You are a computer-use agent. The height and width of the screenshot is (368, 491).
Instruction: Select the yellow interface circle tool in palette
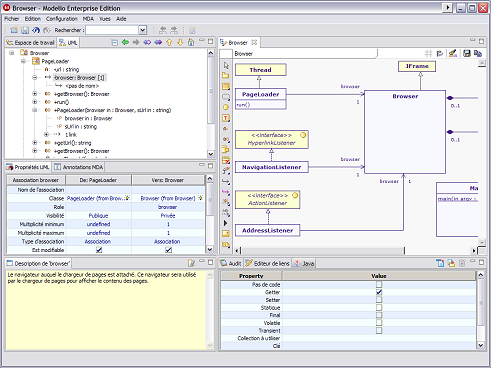tap(226, 107)
